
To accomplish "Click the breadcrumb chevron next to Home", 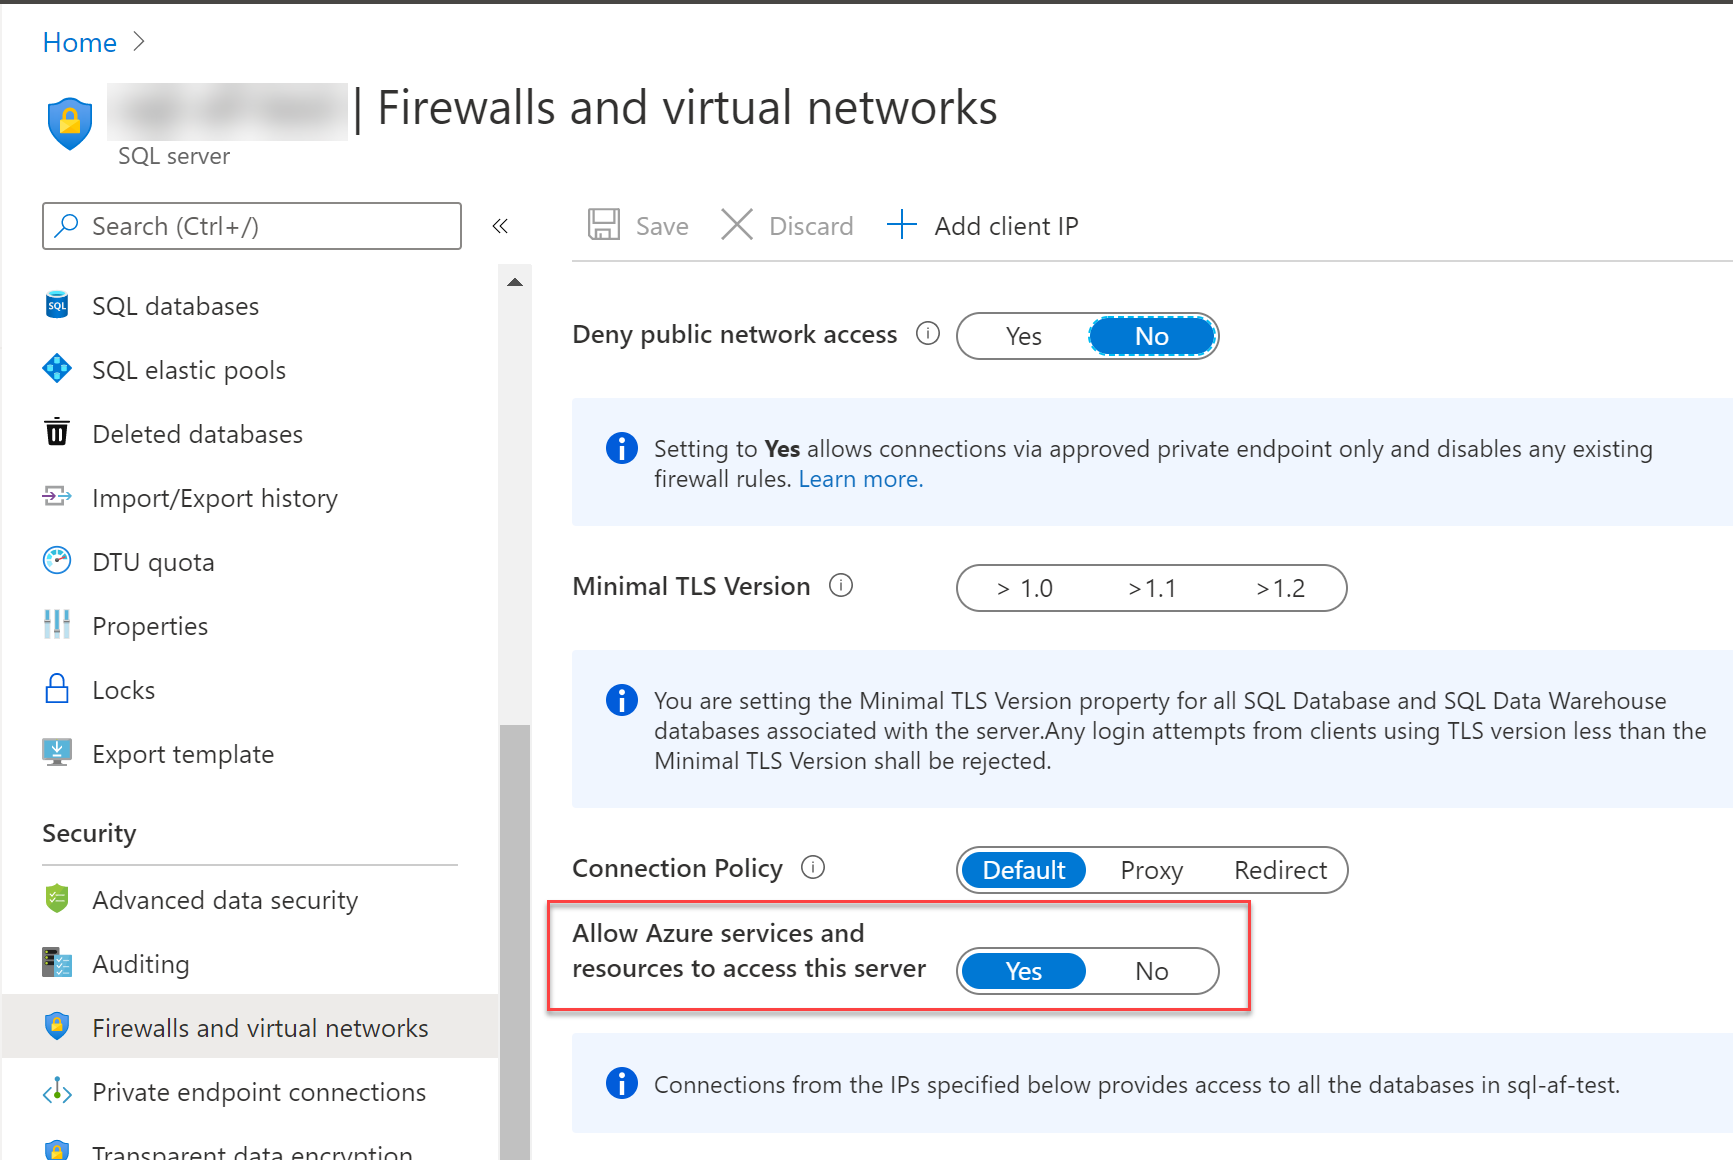I will [139, 41].
